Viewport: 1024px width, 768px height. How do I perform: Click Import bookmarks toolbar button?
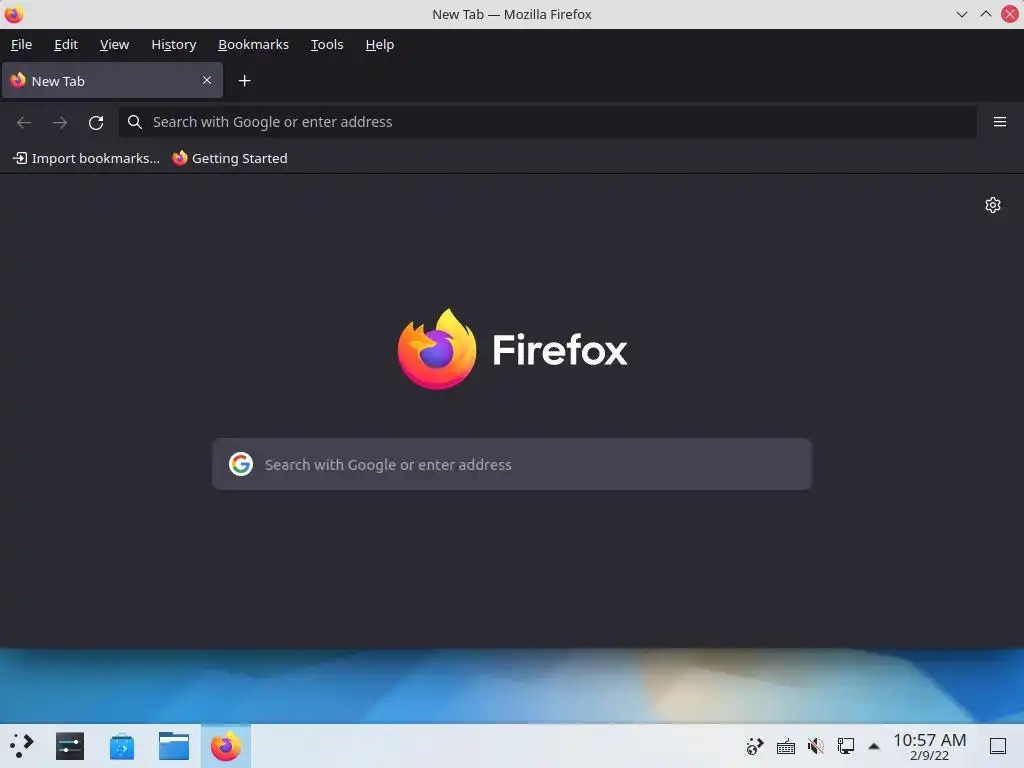[x=86, y=158]
